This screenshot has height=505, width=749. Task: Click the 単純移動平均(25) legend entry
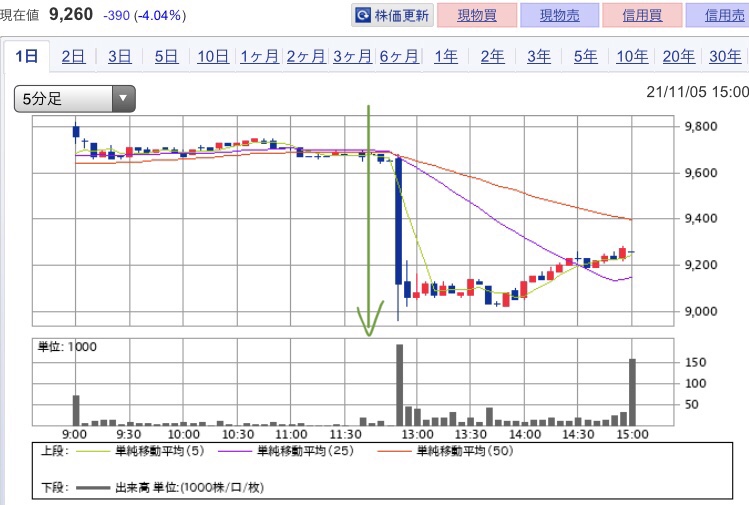pos(286,451)
